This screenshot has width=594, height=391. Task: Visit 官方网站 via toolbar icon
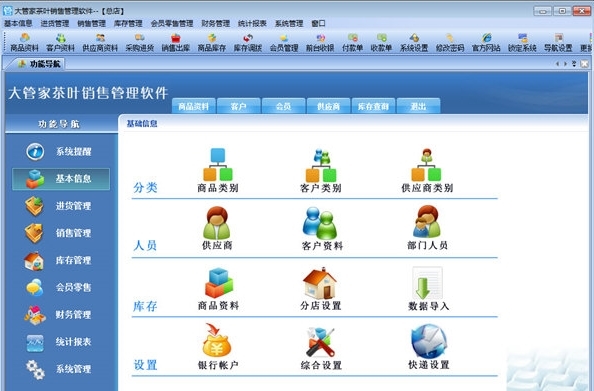(486, 42)
